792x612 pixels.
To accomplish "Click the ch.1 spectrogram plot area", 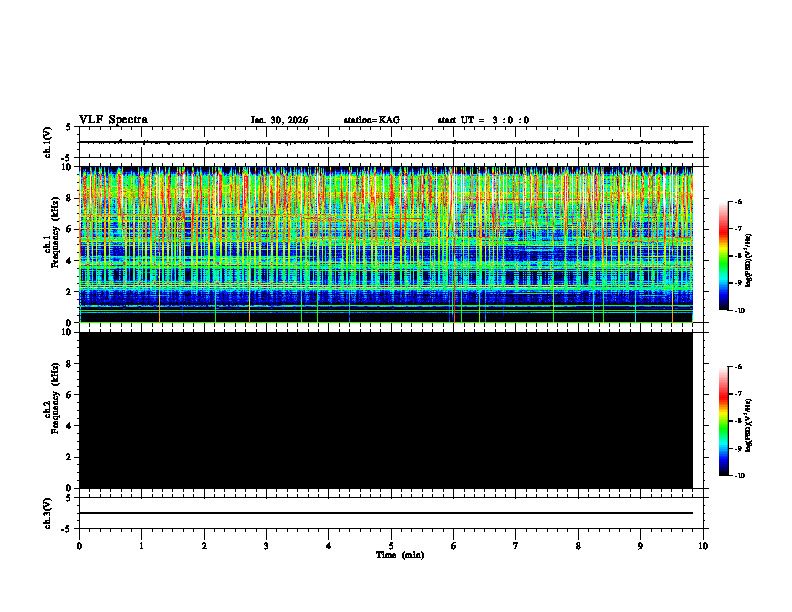I will click(x=386, y=244).
